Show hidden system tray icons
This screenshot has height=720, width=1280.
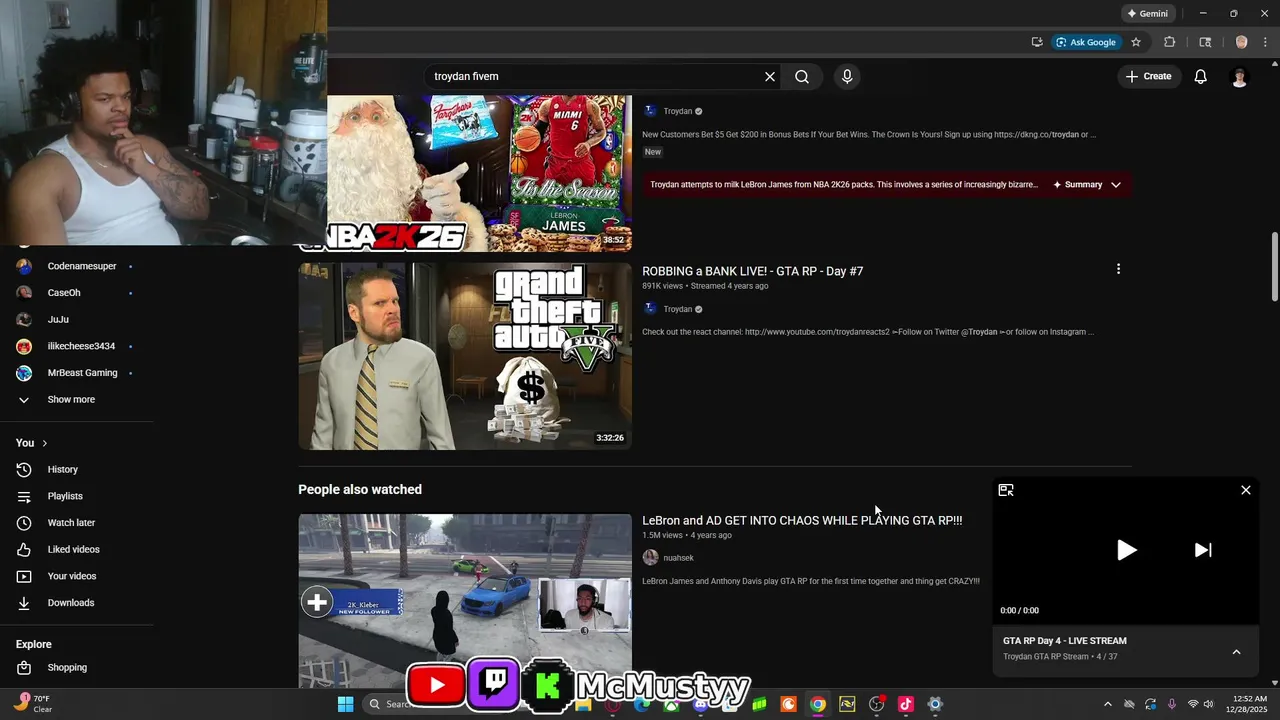point(1107,704)
